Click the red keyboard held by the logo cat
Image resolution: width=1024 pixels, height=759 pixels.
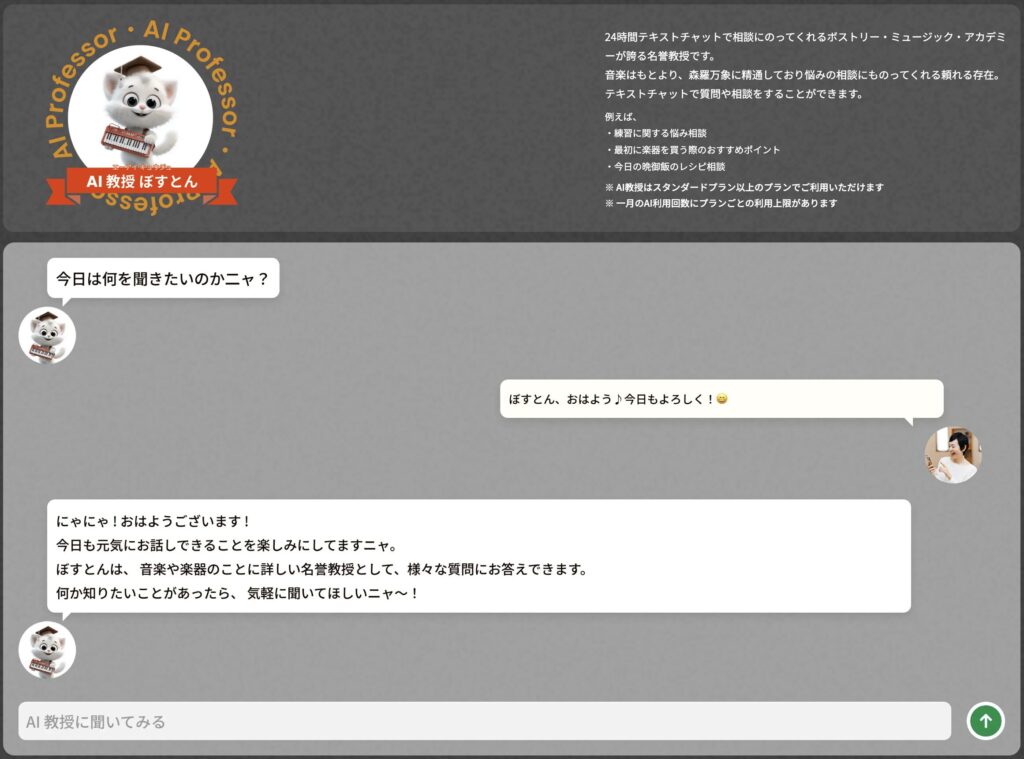pos(127,139)
